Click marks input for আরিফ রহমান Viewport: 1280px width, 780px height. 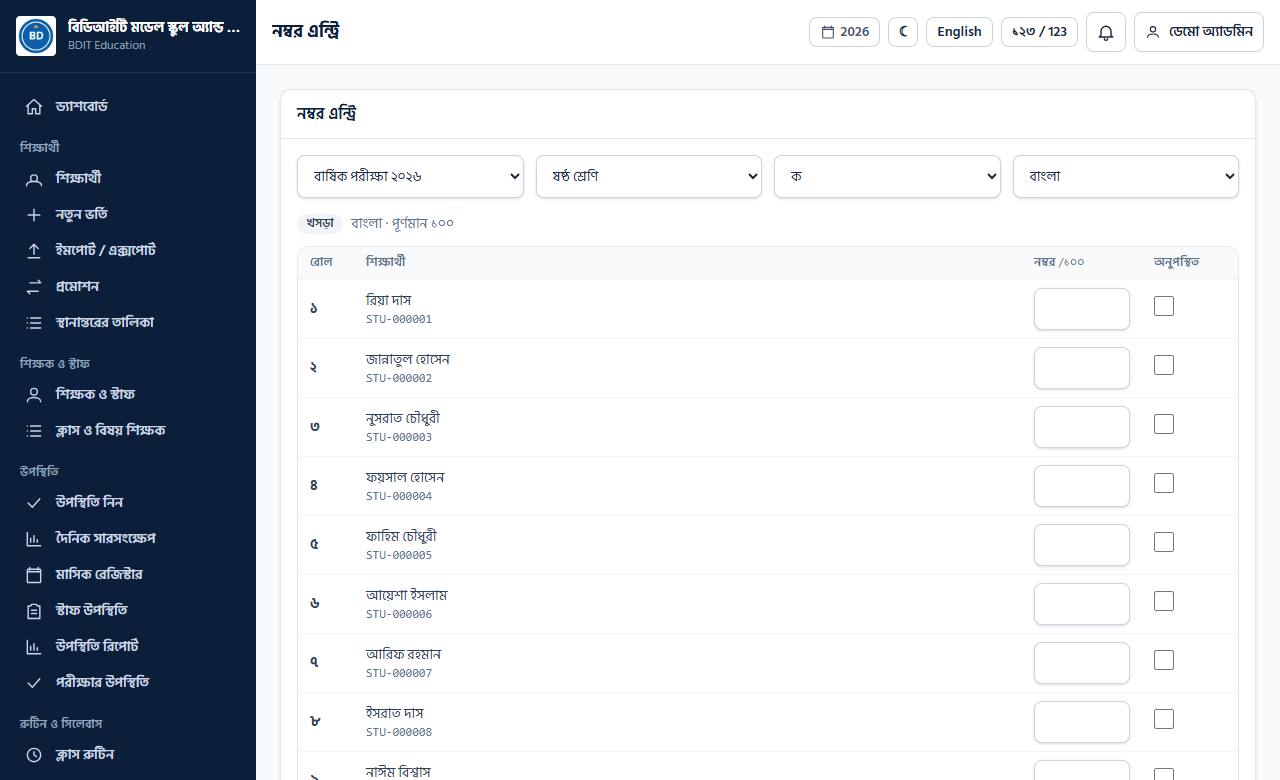tap(1082, 663)
